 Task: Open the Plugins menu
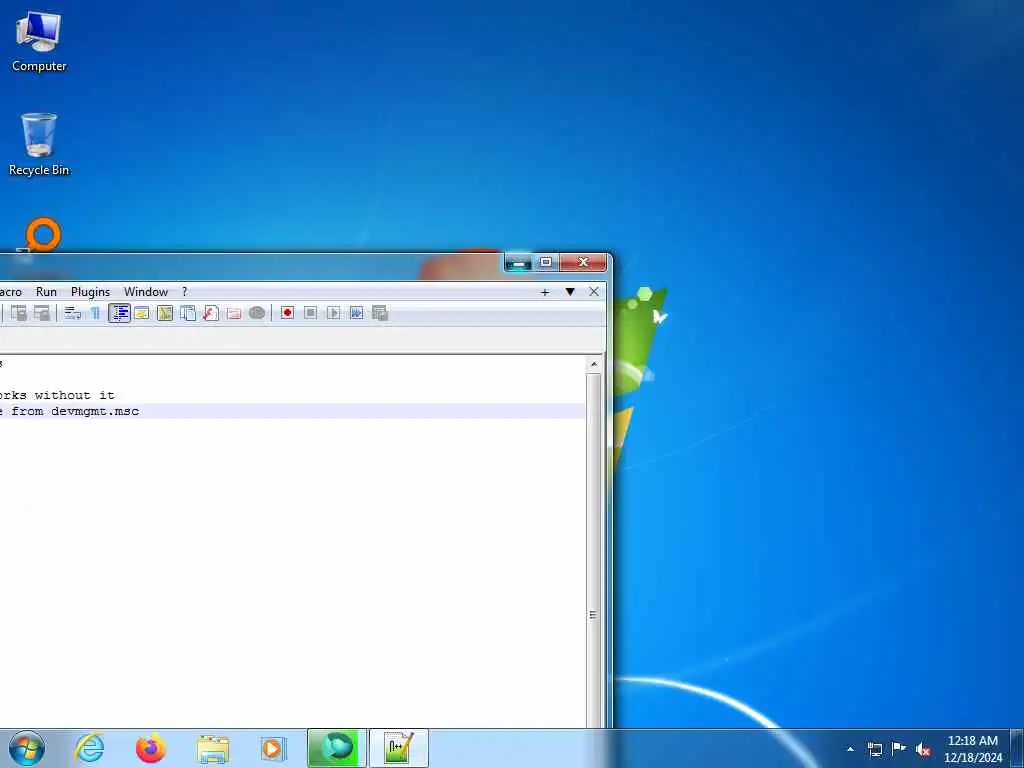point(90,292)
